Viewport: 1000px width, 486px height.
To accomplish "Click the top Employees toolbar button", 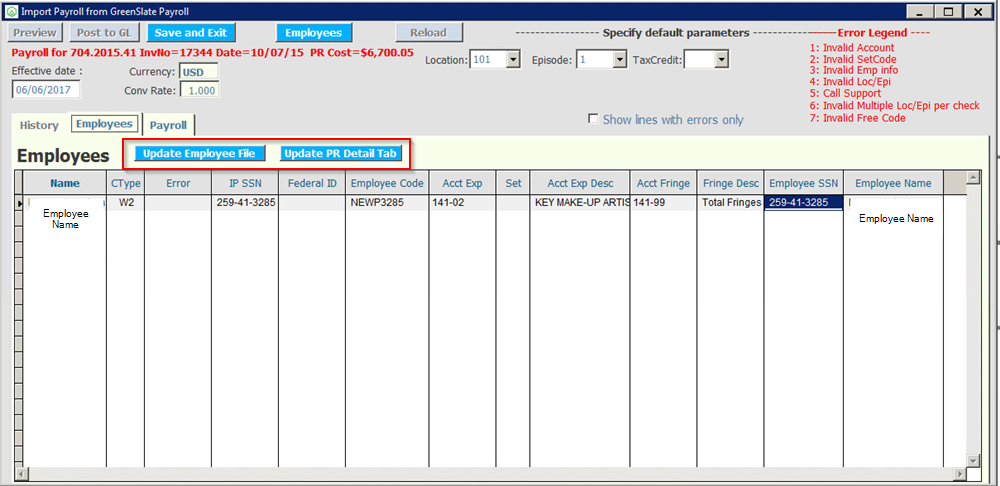I will pos(314,33).
